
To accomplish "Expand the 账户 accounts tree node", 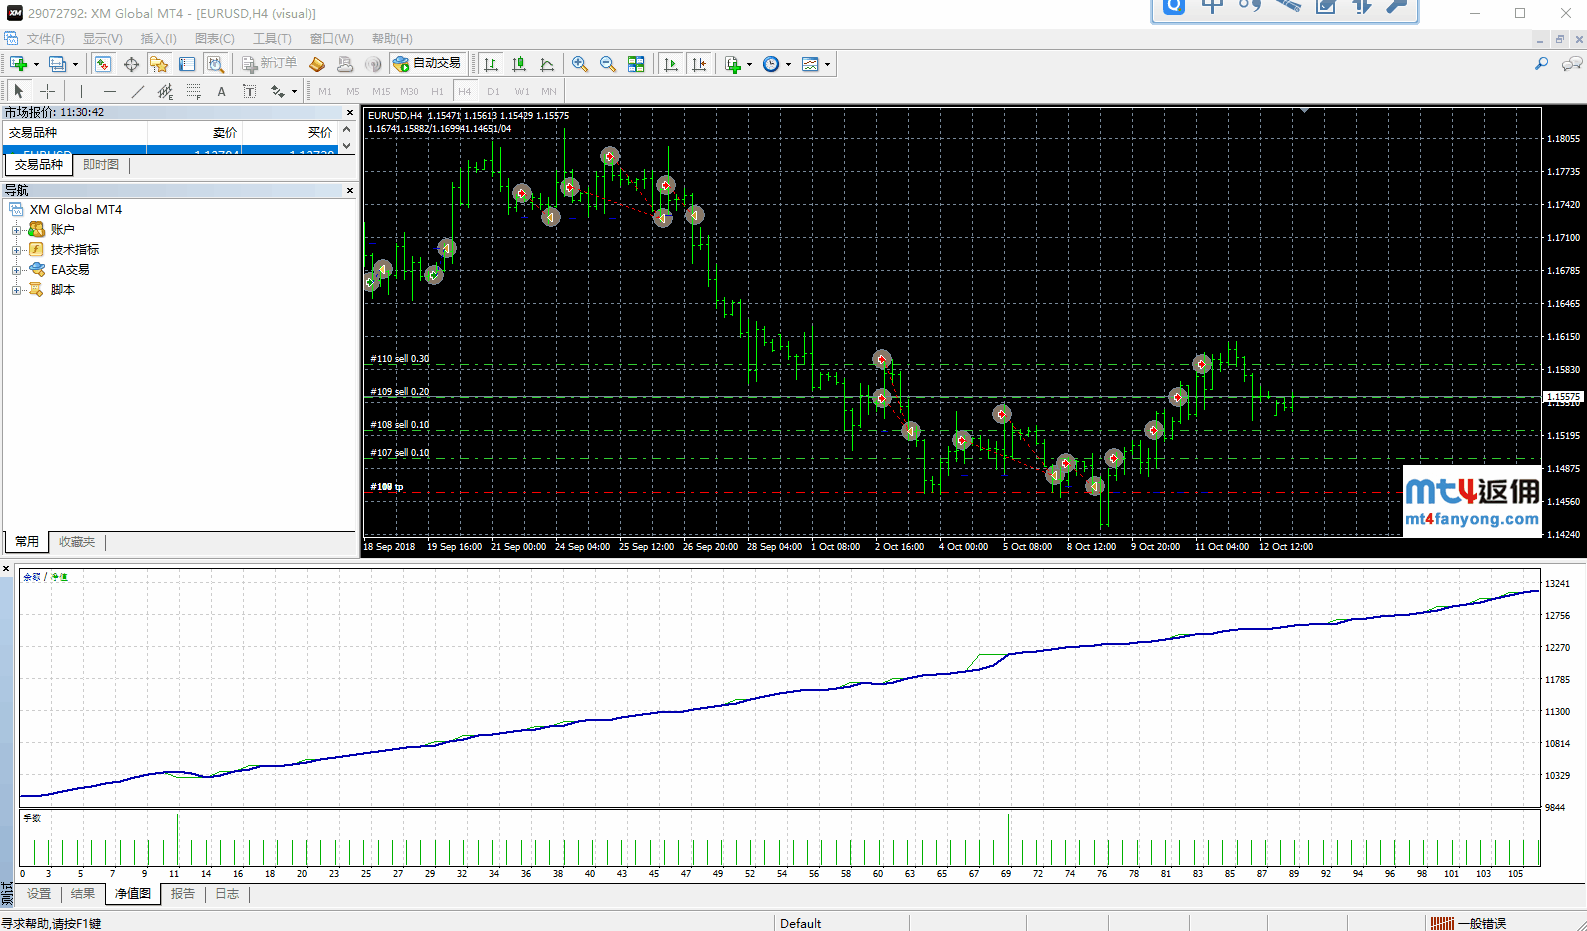I will point(16,230).
